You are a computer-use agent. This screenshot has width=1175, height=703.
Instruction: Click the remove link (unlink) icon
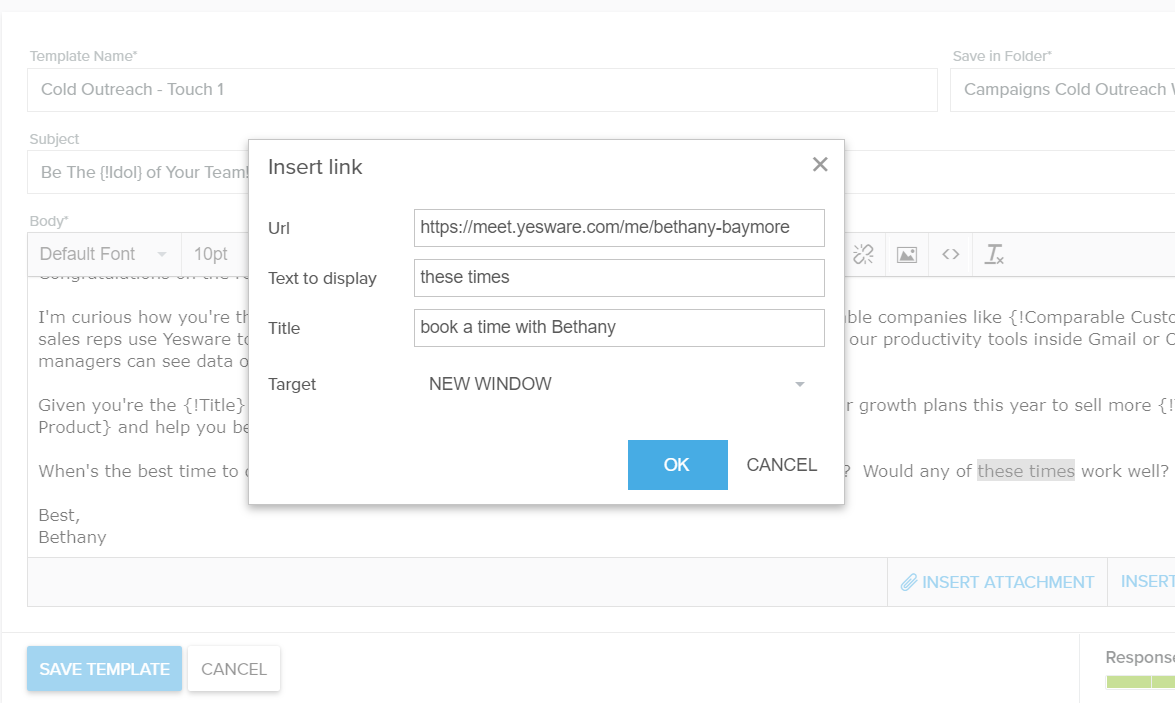pyautogui.click(x=863, y=255)
